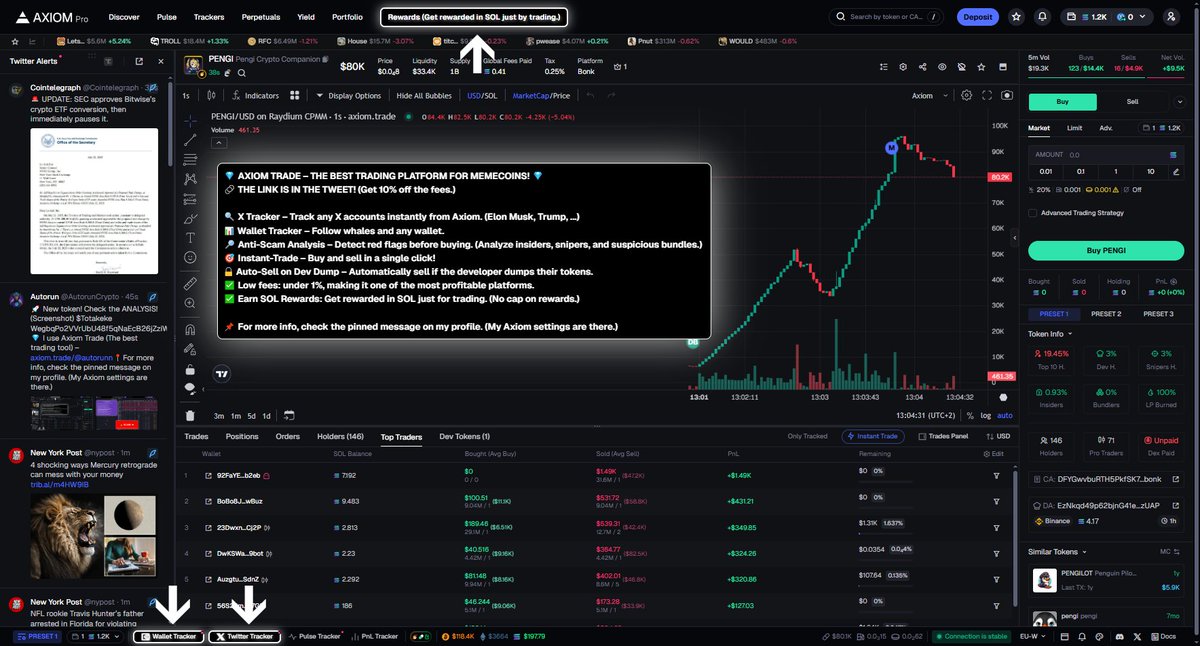Filter wallet BoBo8J...wBuz with funnel icon
This screenshot has width=1200, height=646.
point(996,501)
